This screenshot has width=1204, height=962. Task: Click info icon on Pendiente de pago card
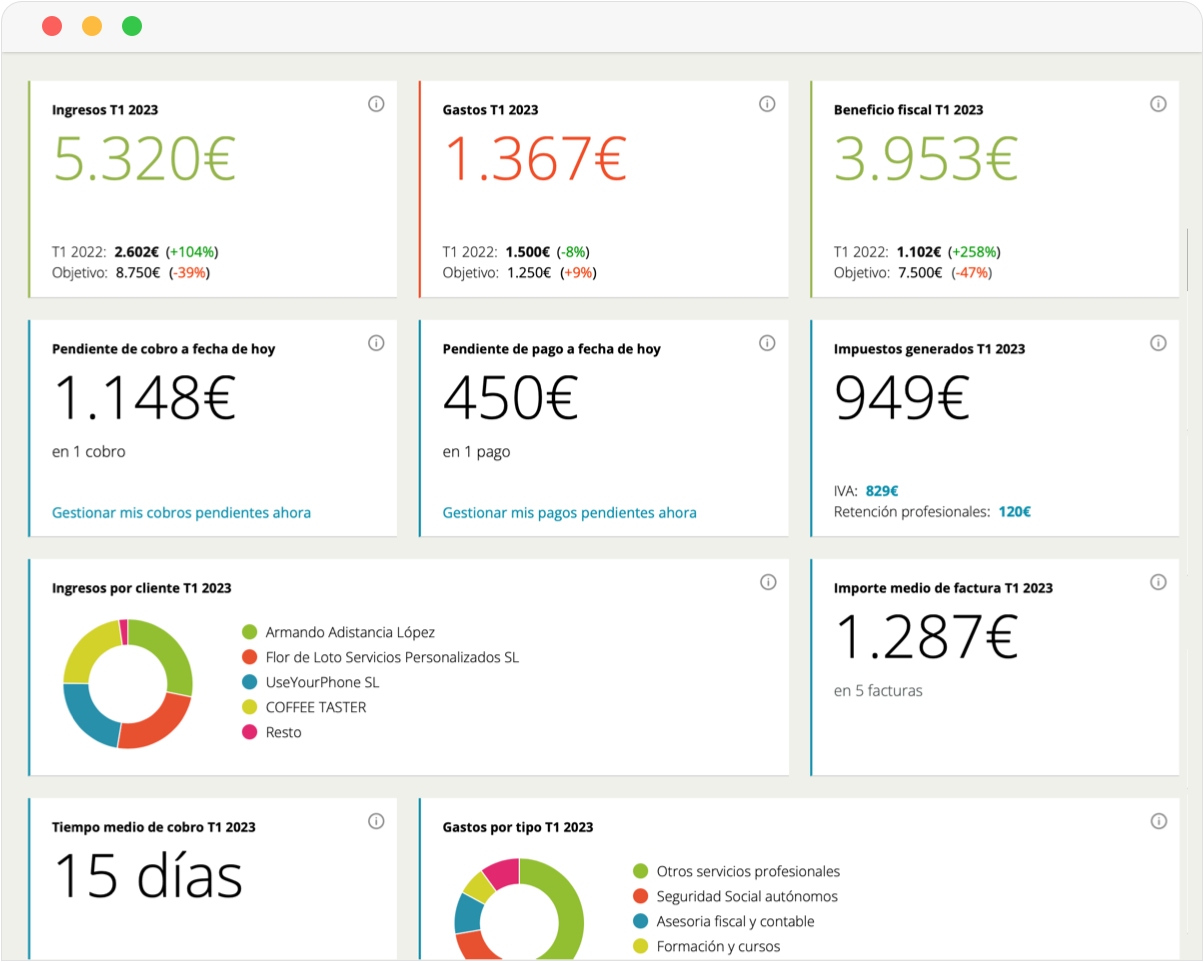pos(767,343)
